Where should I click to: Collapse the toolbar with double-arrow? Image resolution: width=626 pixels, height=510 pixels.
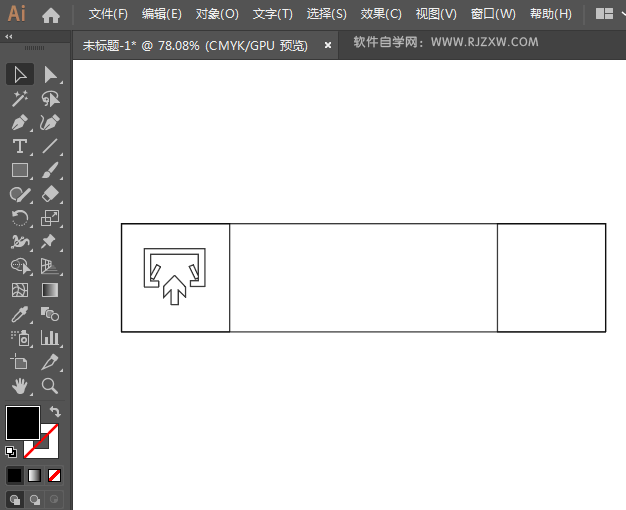(x=8, y=37)
